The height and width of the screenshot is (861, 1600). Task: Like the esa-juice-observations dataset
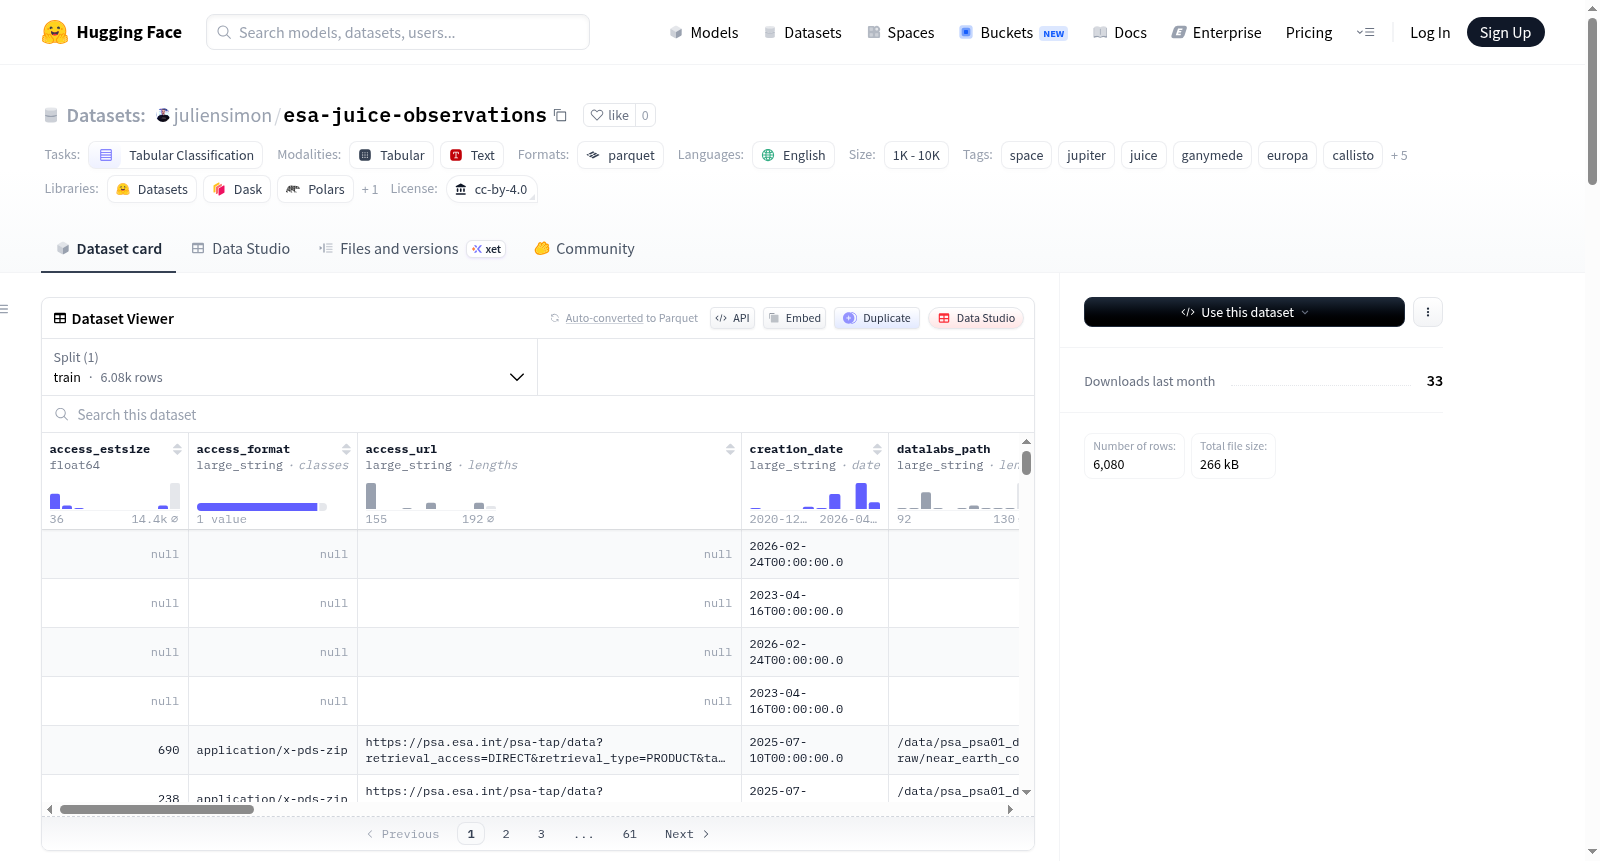tap(609, 115)
